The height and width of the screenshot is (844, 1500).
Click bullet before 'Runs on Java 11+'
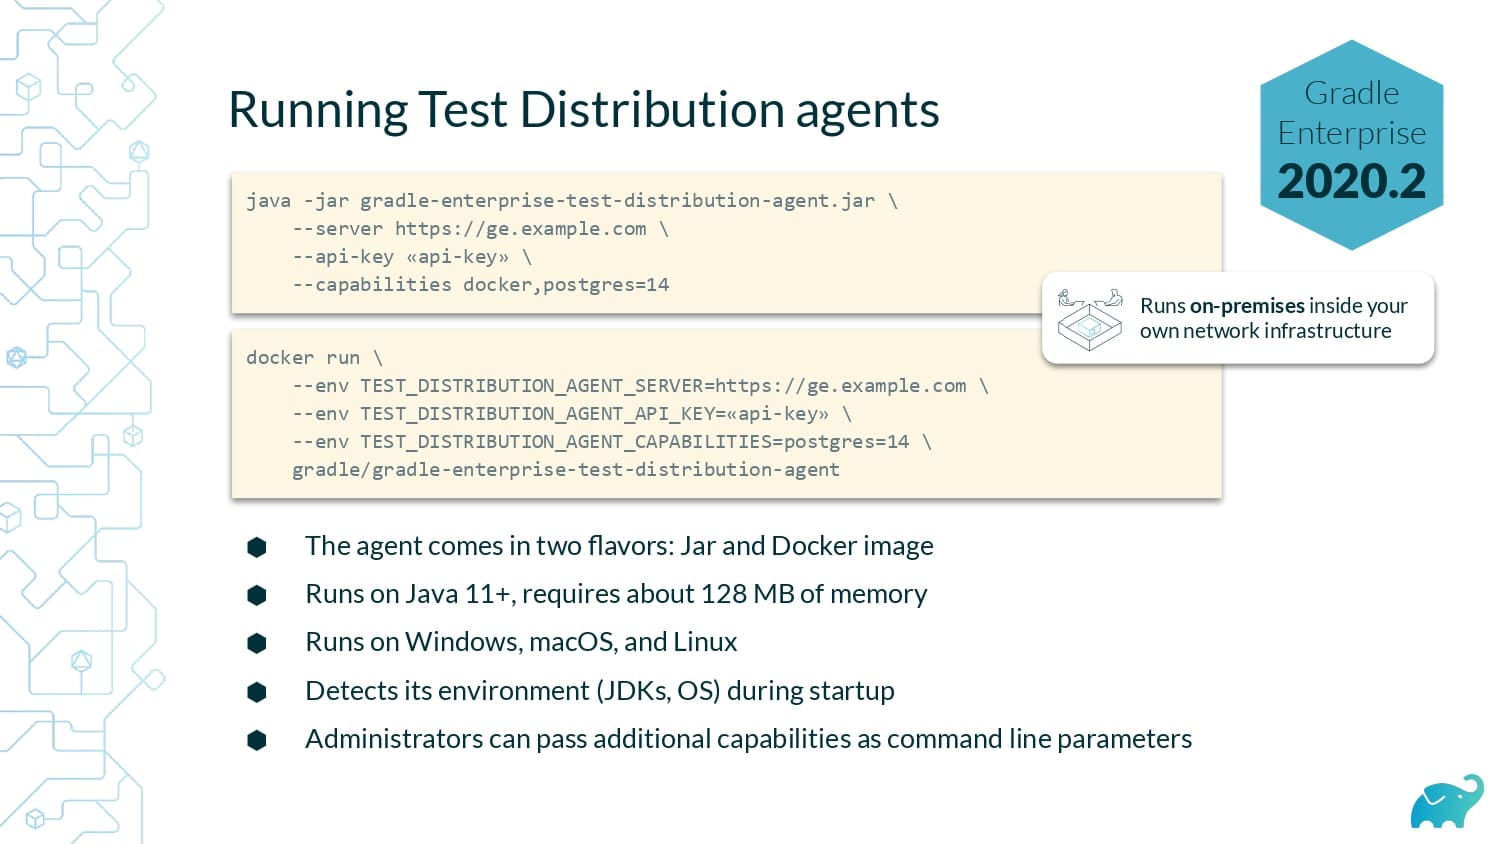coord(257,595)
